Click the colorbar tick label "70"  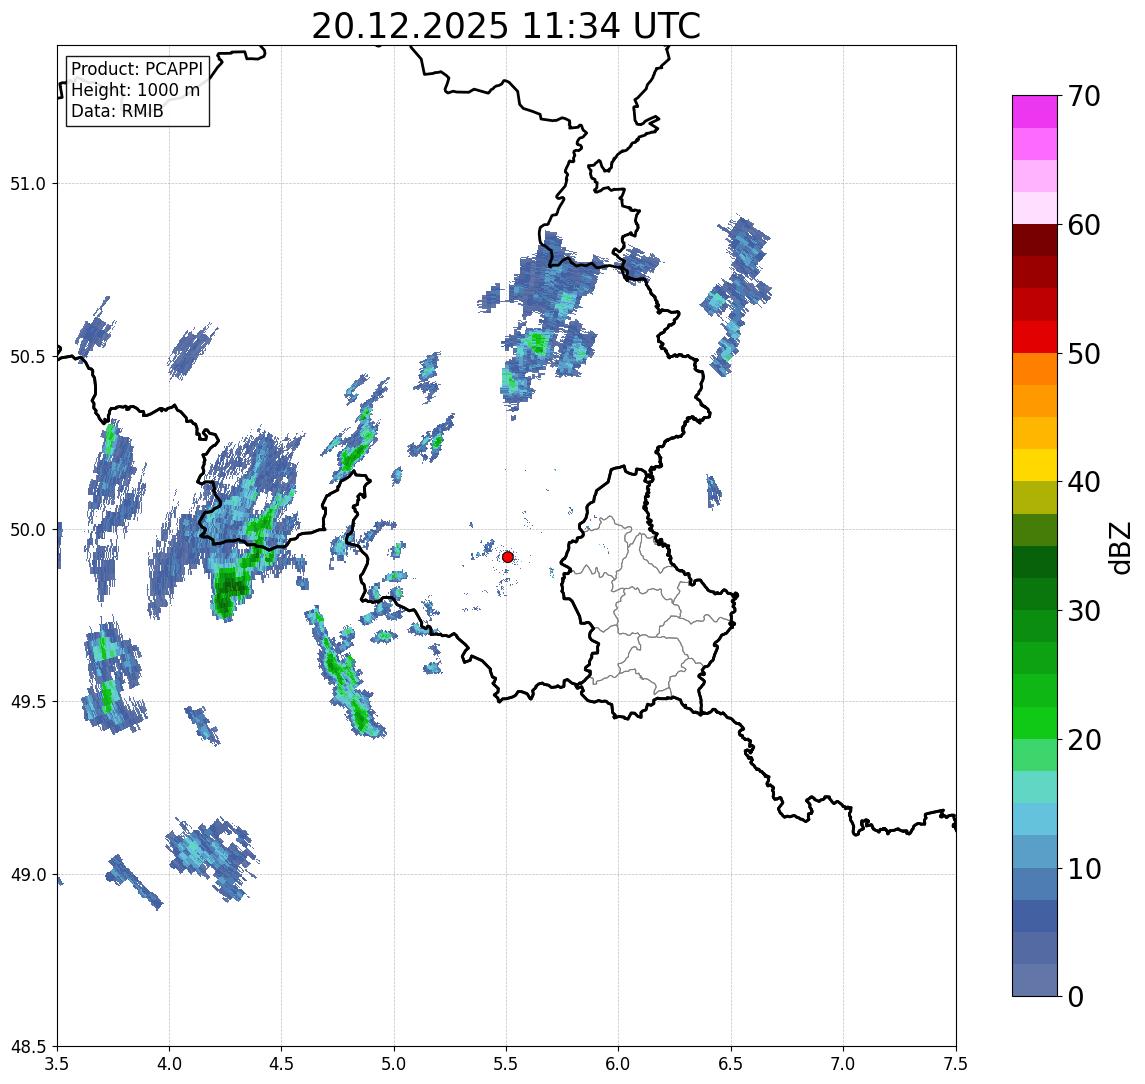pyautogui.click(x=1084, y=96)
